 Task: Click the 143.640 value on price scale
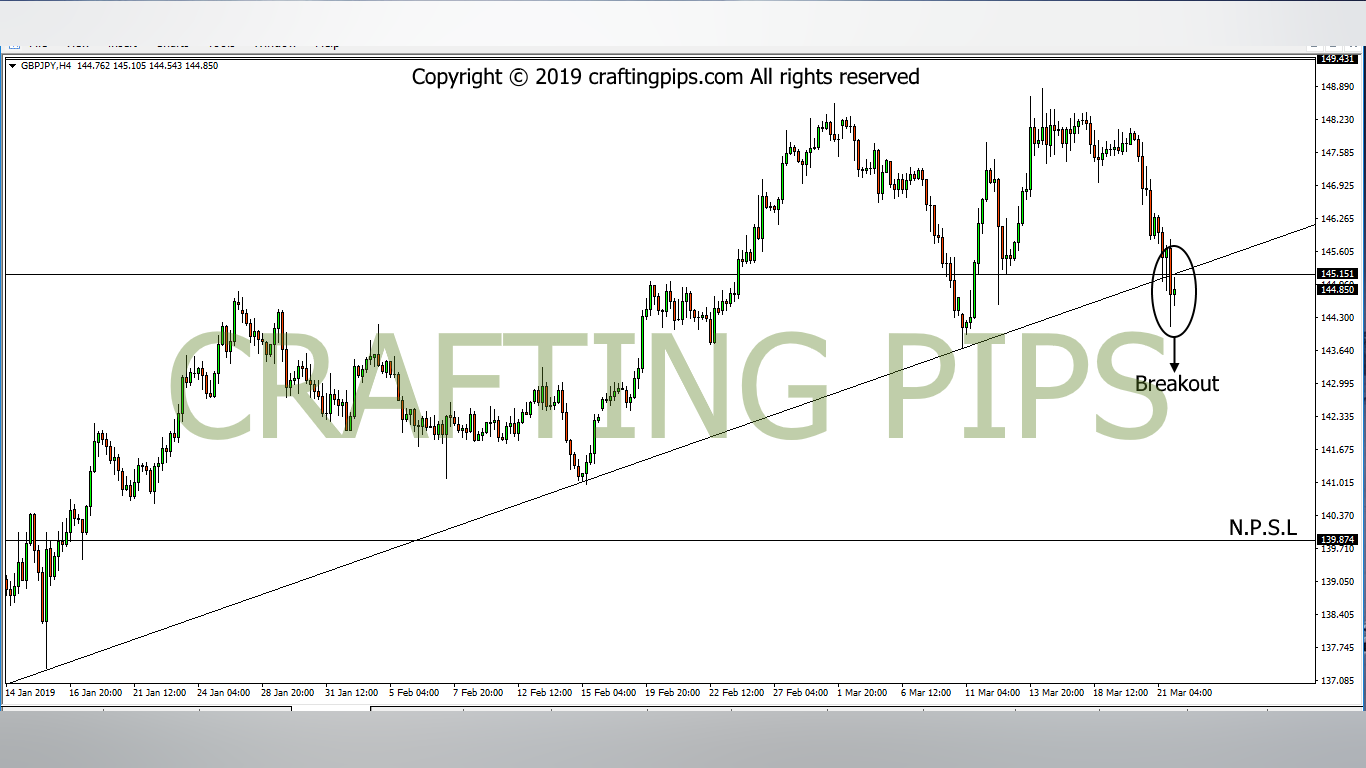[1338, 351]
